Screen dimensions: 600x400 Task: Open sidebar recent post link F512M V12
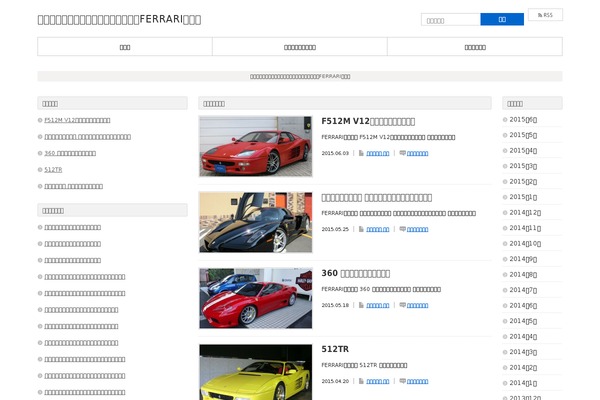(x=77, y=120)
